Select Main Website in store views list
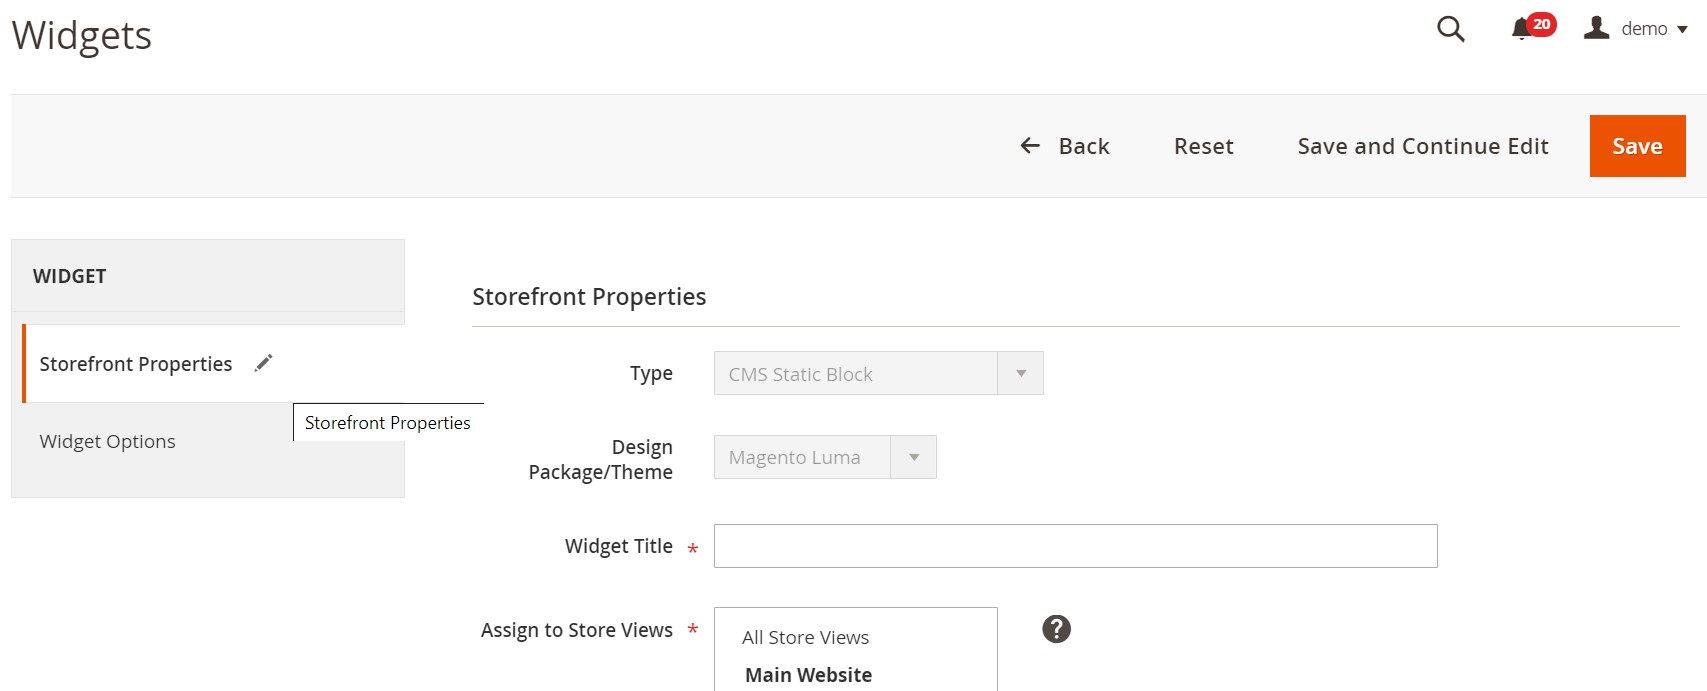Viewport: 1707px width, 691px height. coord(808,675)
